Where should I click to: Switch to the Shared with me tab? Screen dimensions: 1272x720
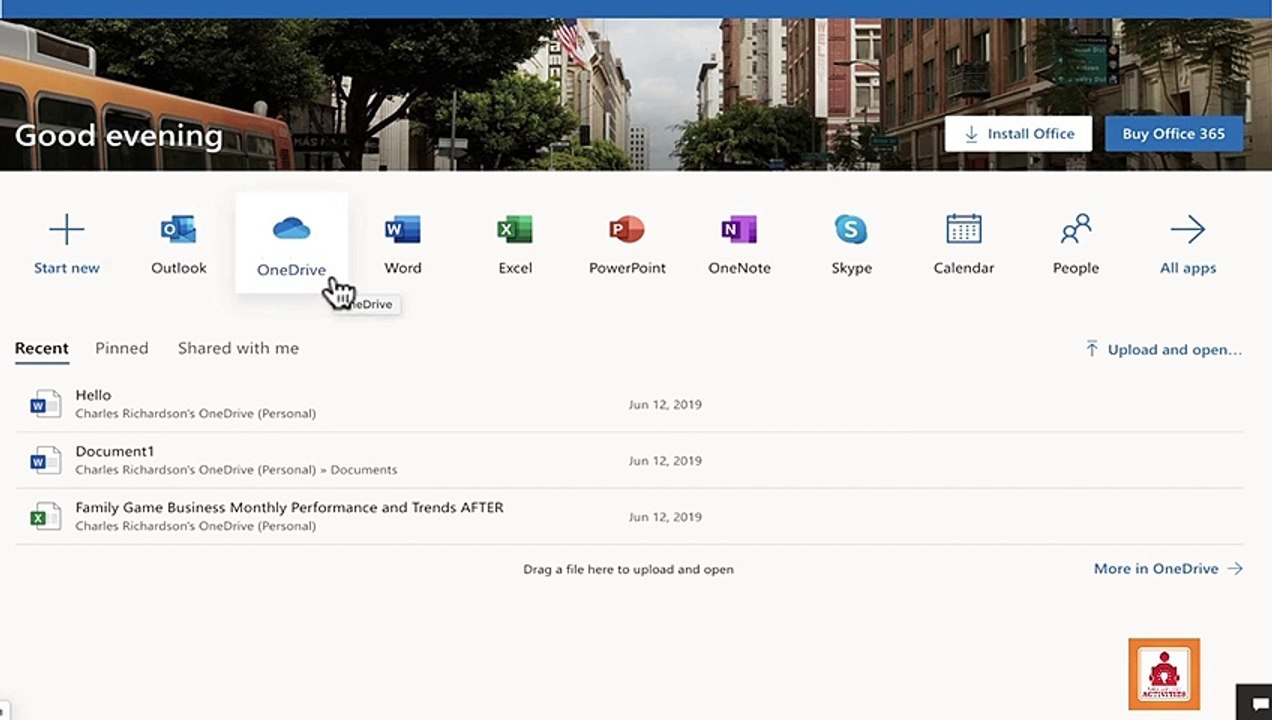(238, 348)
